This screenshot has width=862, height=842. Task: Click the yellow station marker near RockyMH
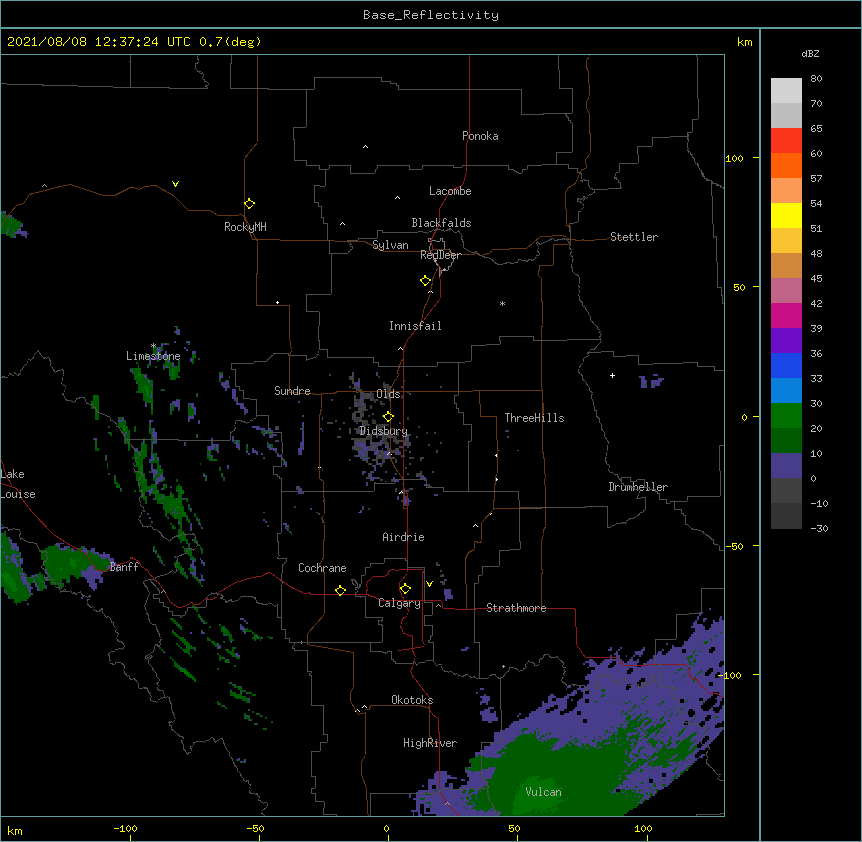pos(249,204)
